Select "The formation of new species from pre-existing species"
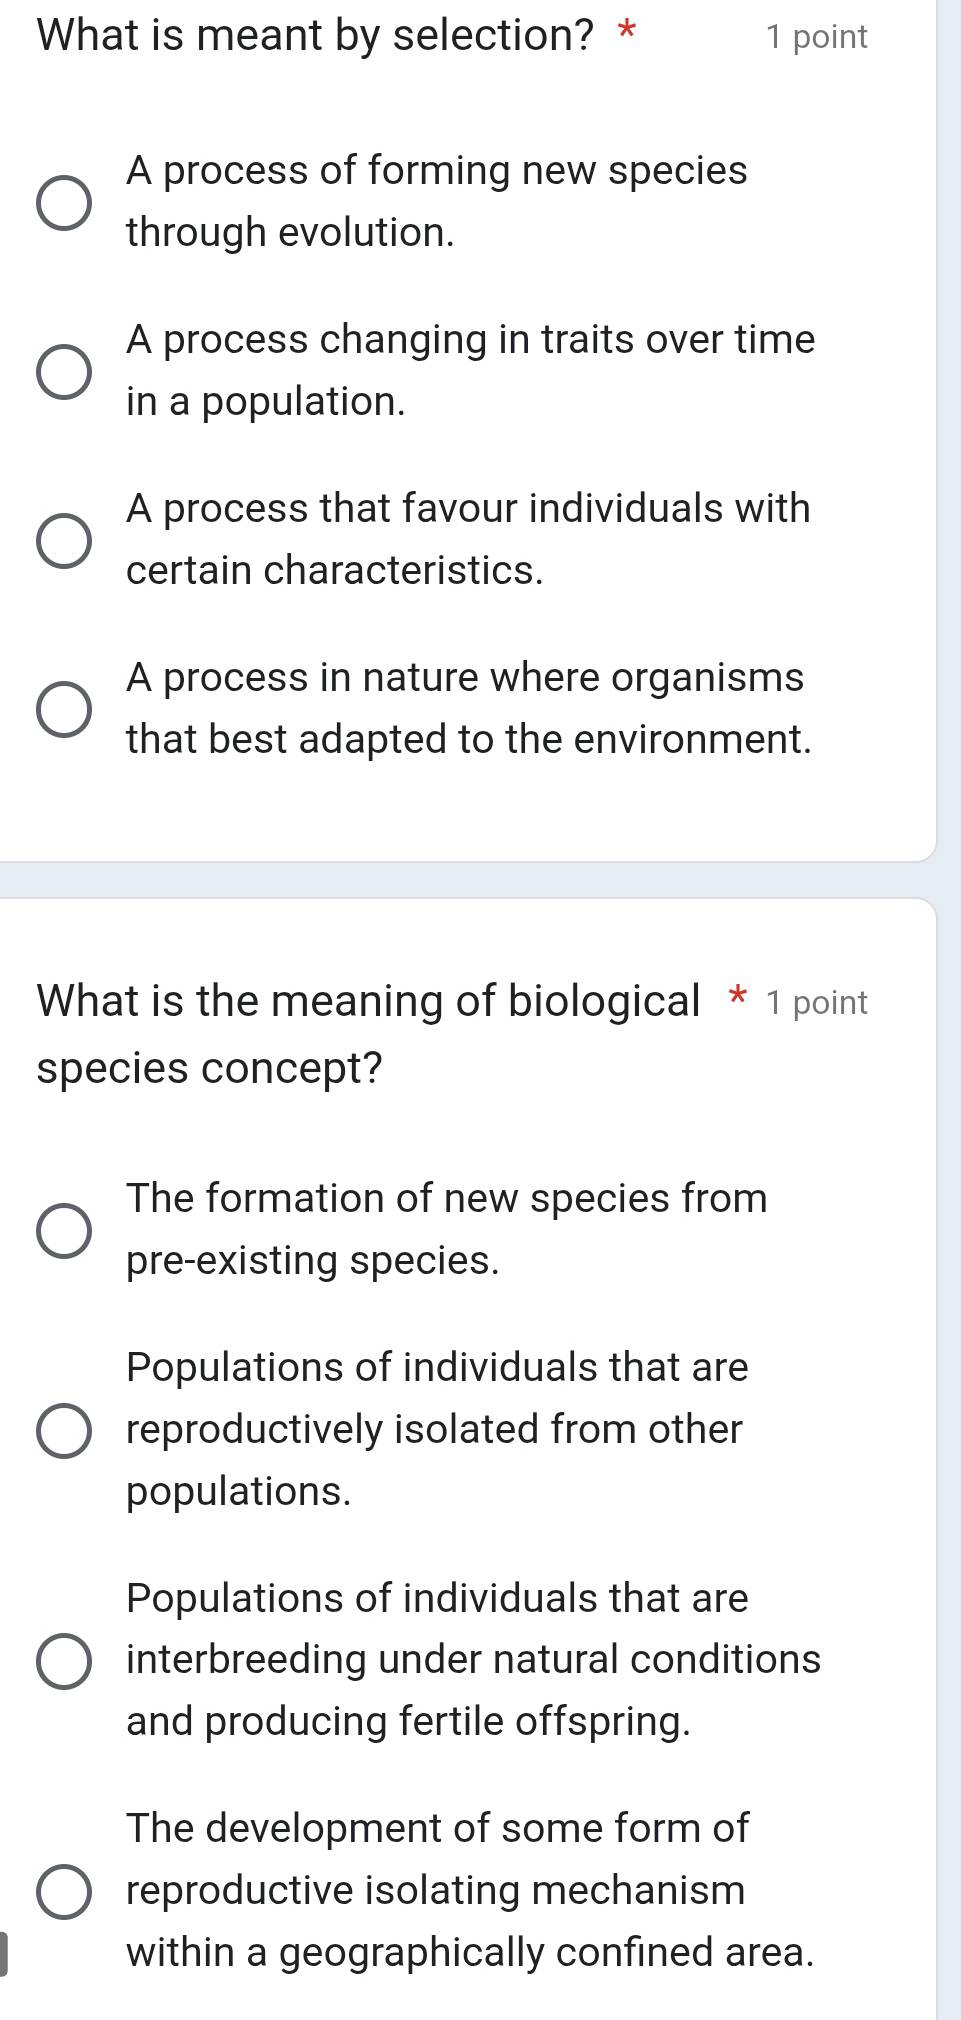961x2020 pixels. point(62,1230)
